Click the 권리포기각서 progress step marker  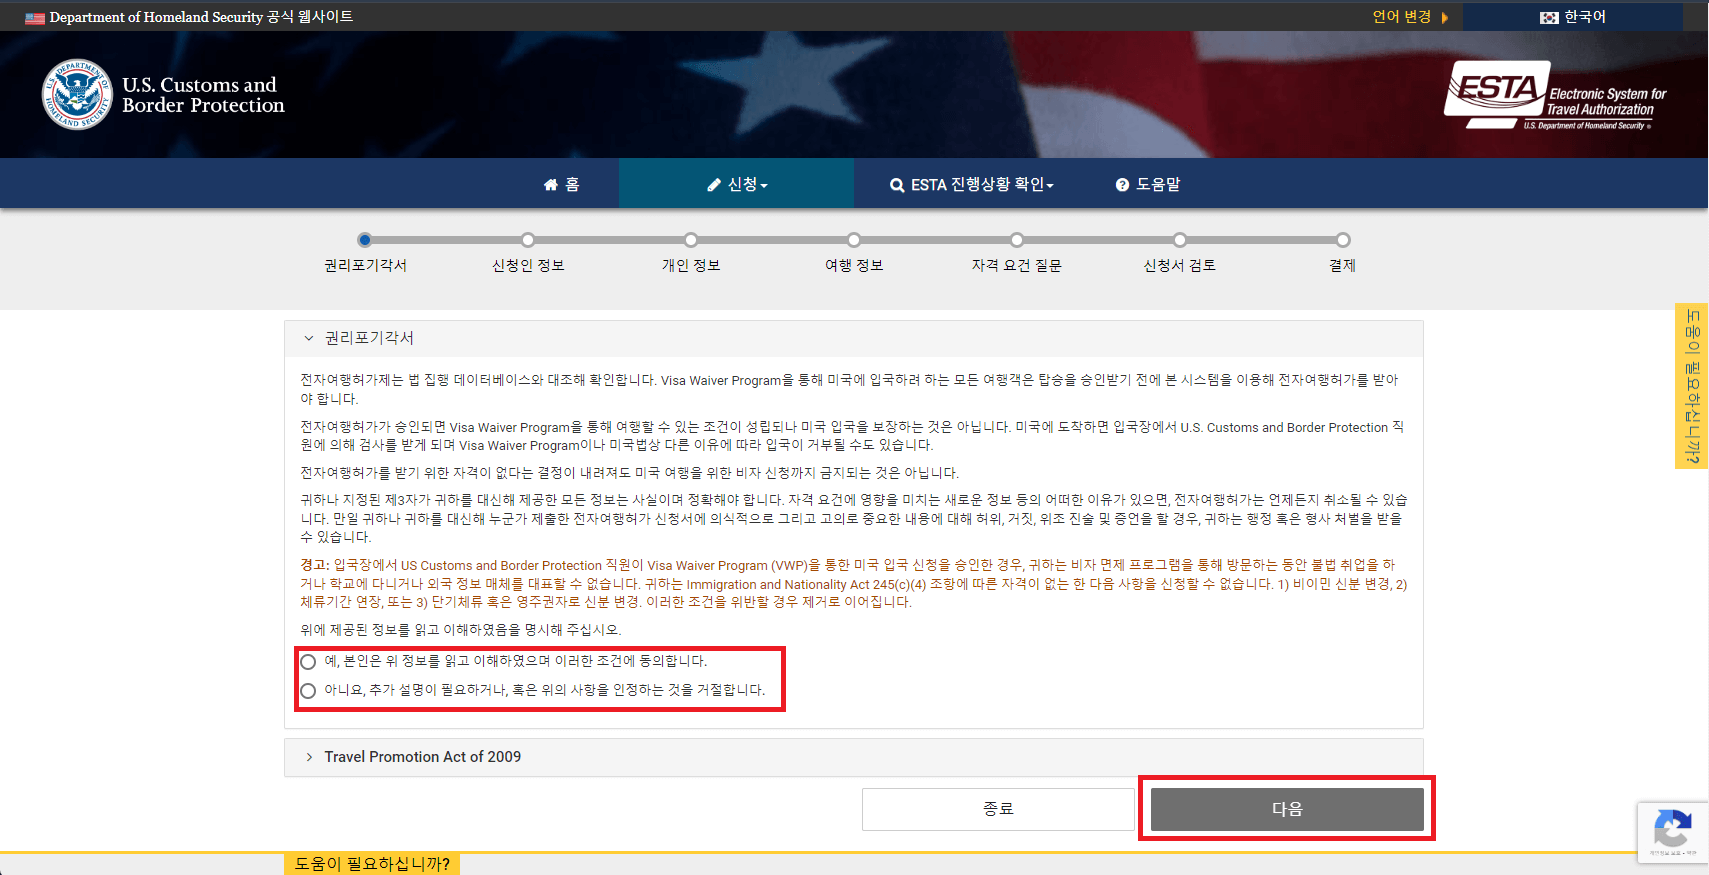tap(365, 240)
